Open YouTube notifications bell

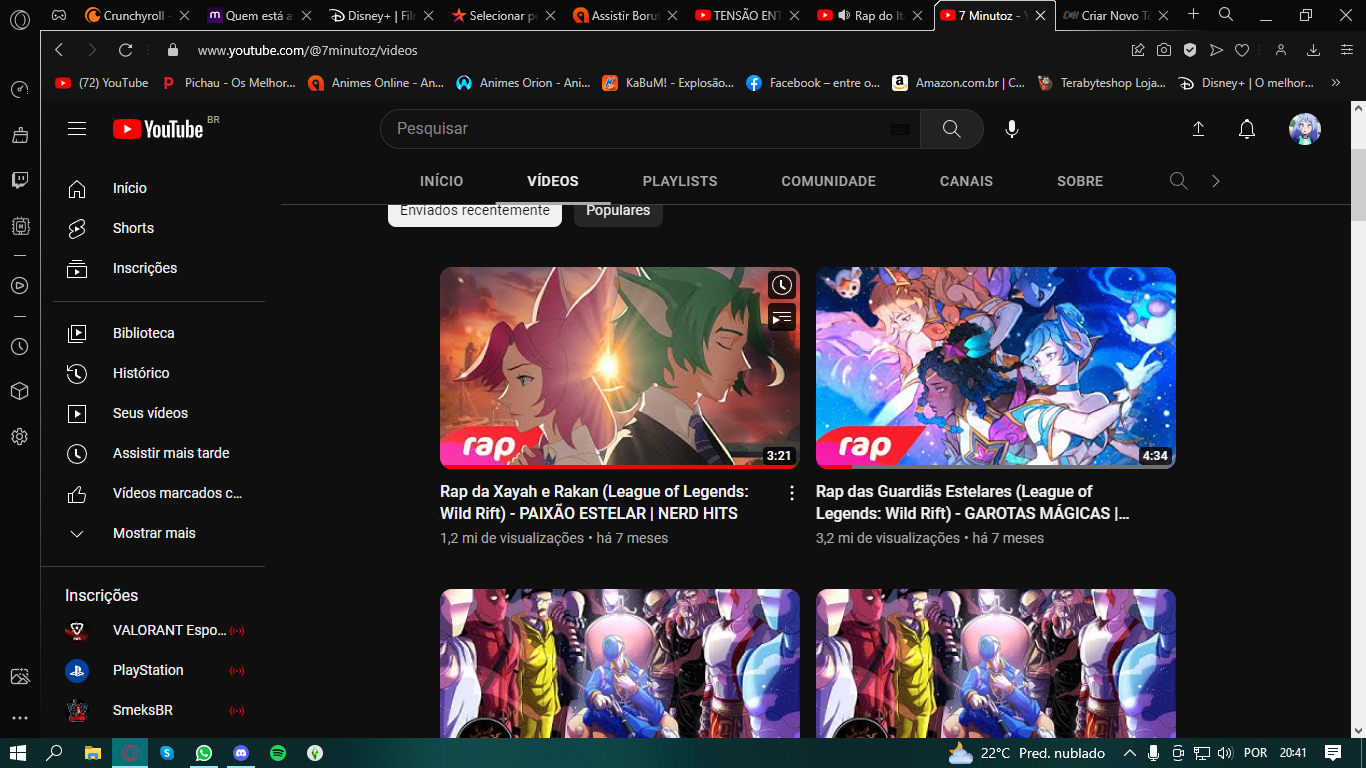click(1247, 129)
